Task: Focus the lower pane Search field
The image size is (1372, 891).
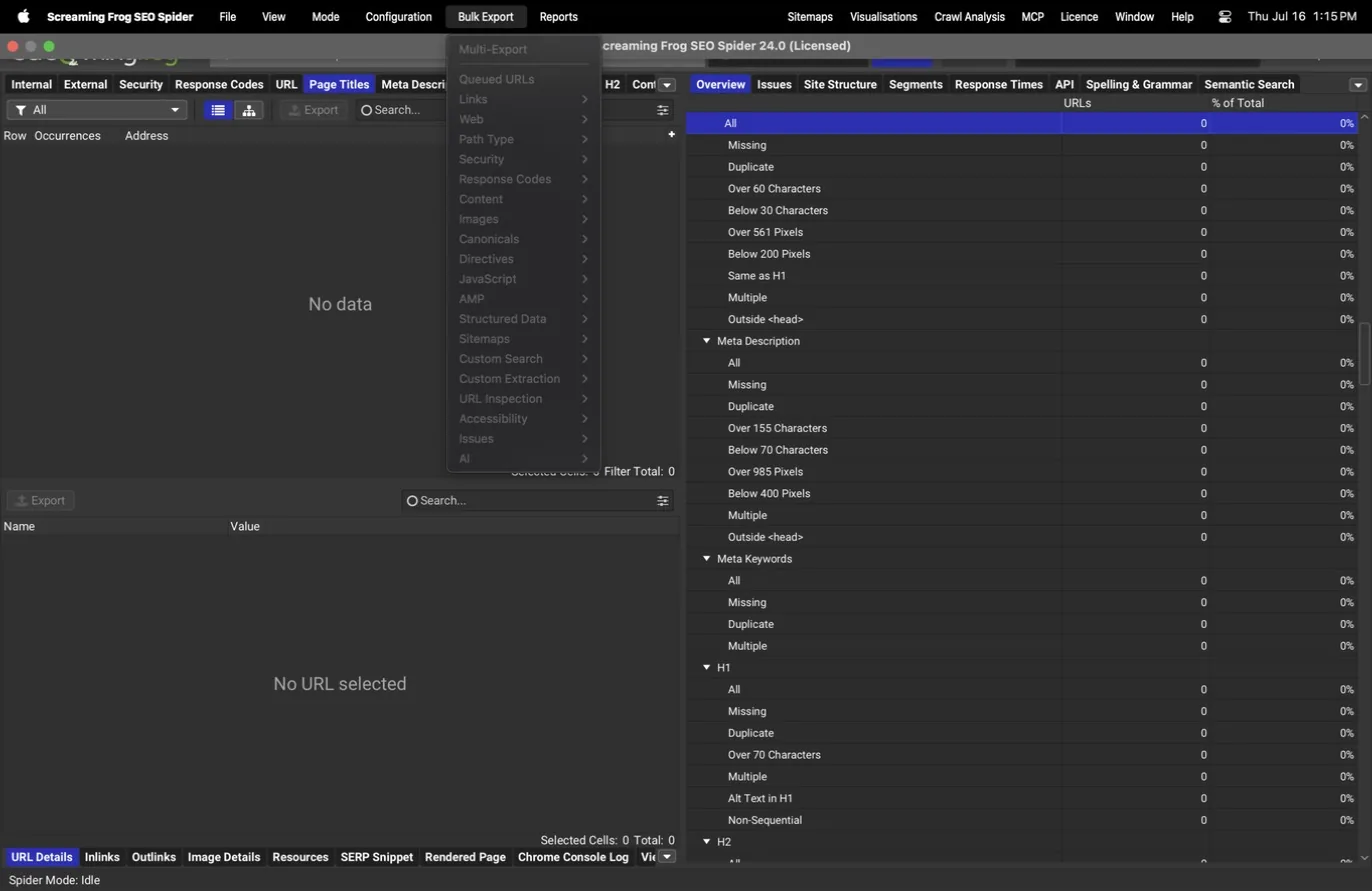Action: pyautogui.click(x=537, y=500)
